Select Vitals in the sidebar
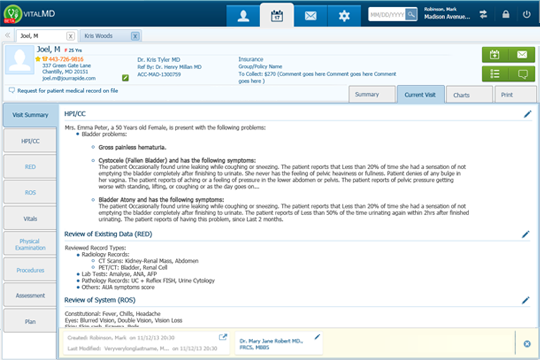This screenshot has width=540, height=360. [30, 218]
